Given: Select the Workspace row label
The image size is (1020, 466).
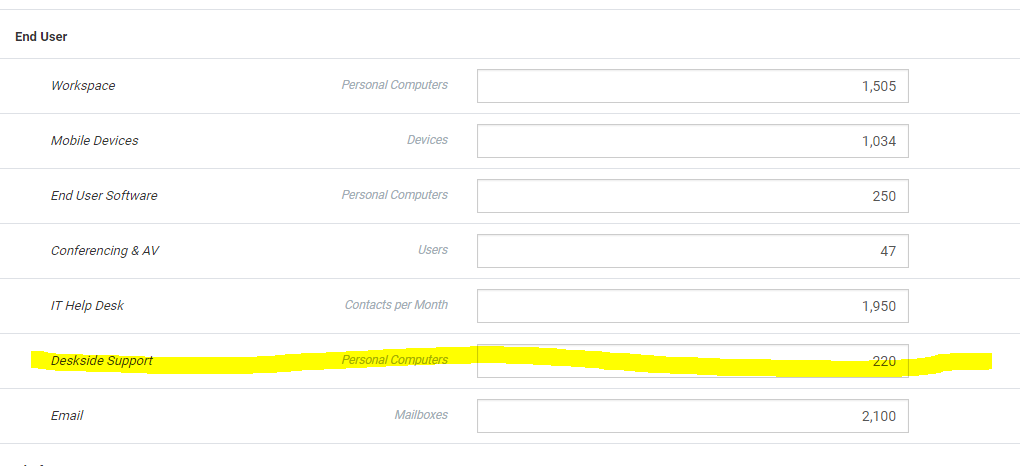Looking at the screenshot, I should (x=83, y=86).
